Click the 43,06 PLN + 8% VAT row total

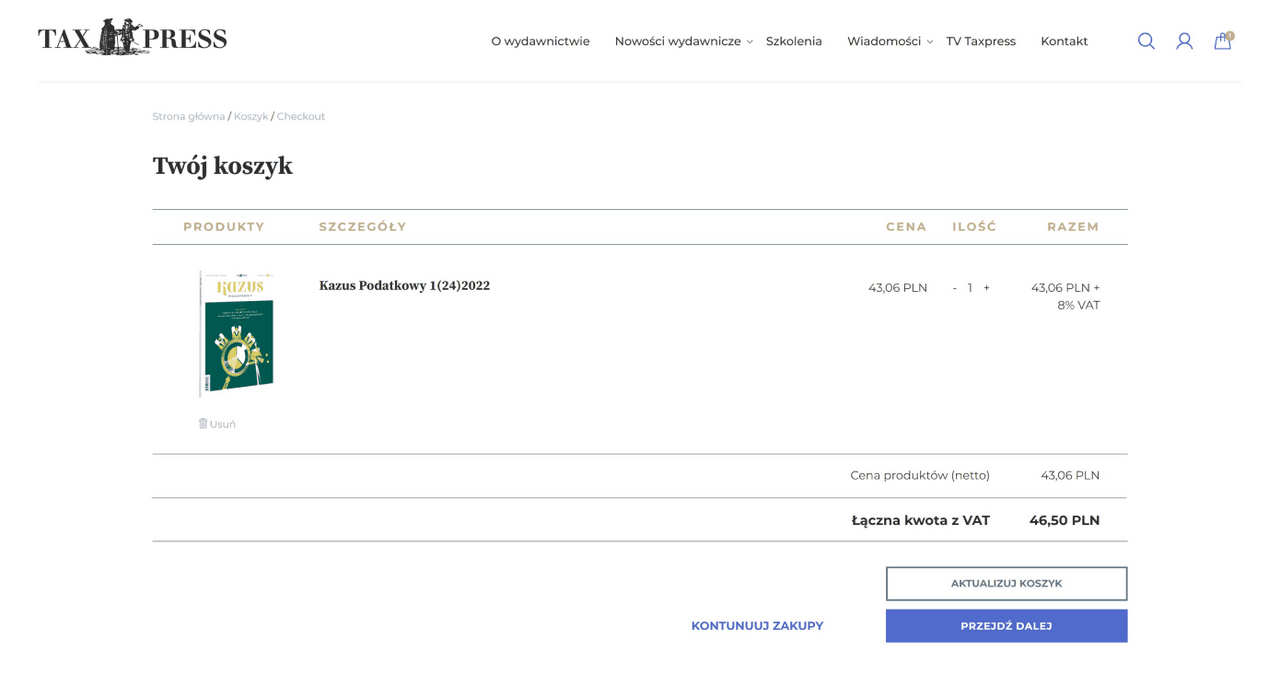tap(1065, 296)
